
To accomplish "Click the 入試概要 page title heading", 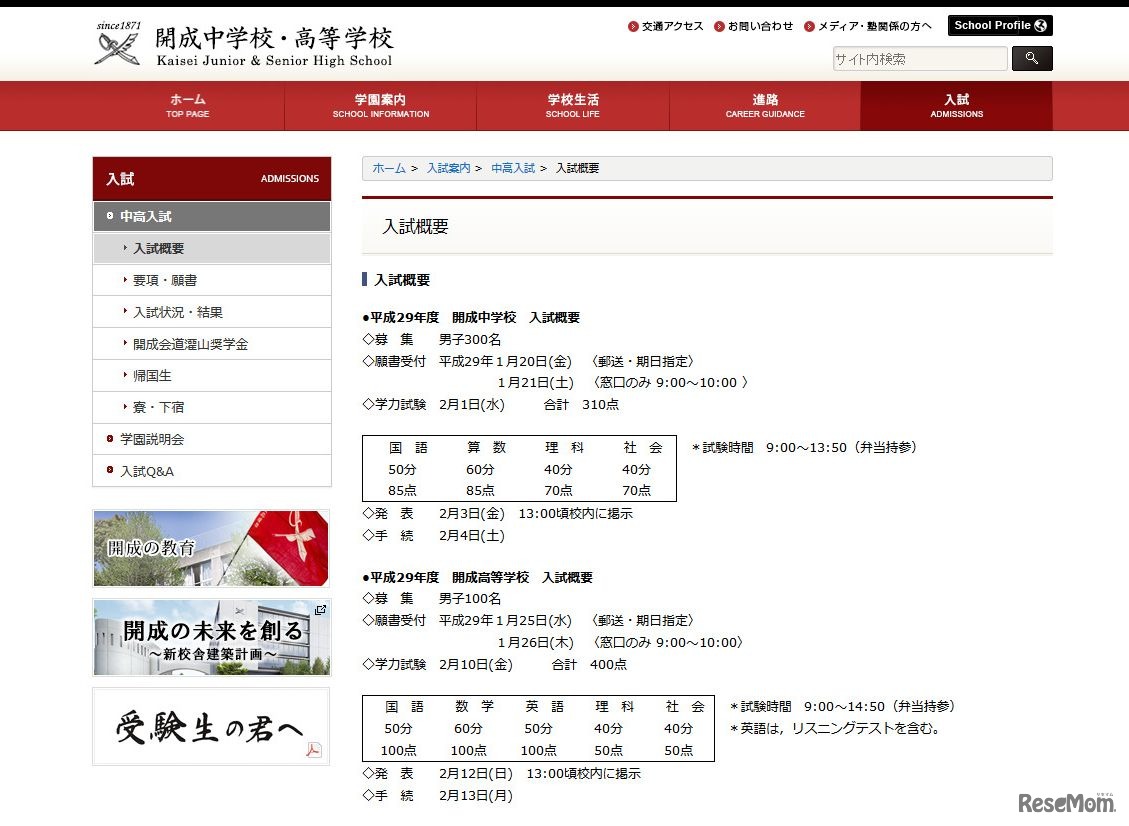I will [415, 227].
